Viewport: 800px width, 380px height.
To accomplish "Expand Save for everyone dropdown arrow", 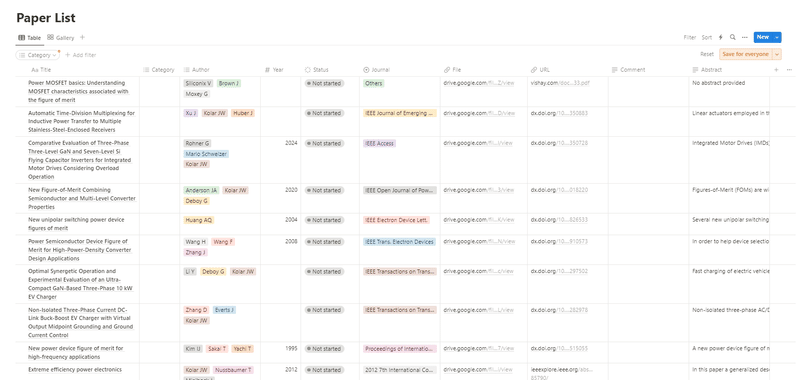I will [x=777, y=54].
